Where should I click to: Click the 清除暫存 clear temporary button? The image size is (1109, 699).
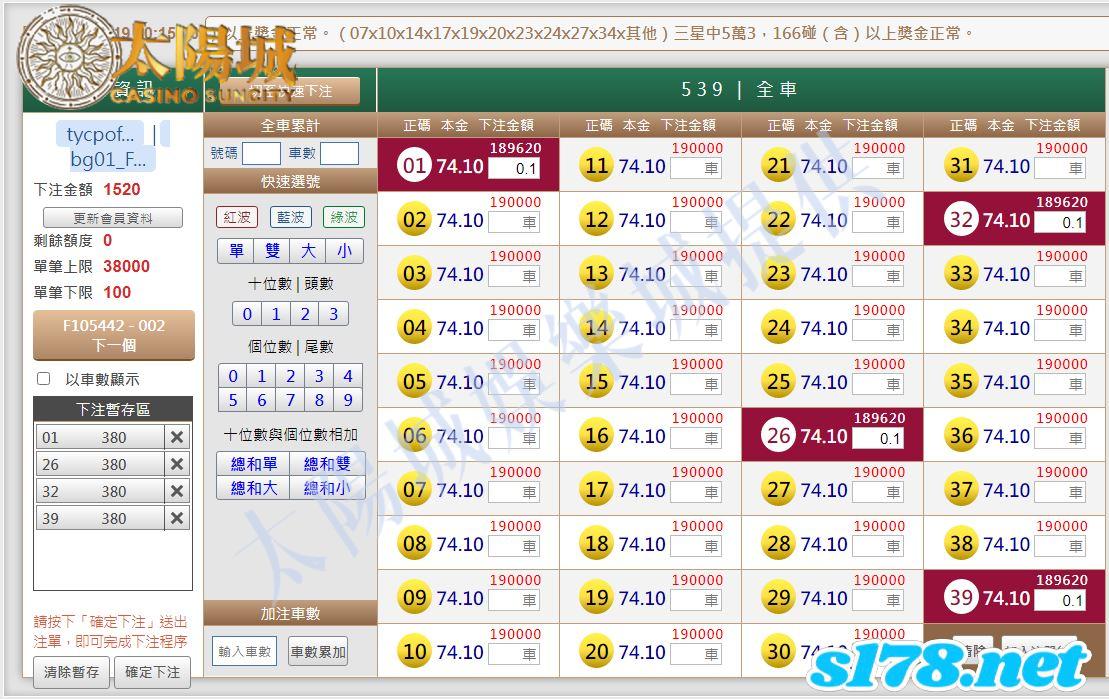71,671
